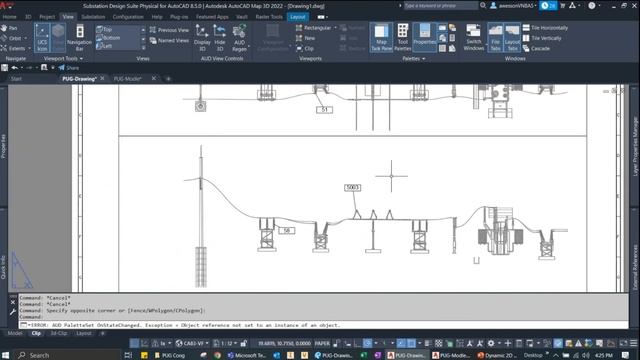The height and width of the screenshot is (360, 640).
Task: Click Switch Windows
Action: pos(473,38)
